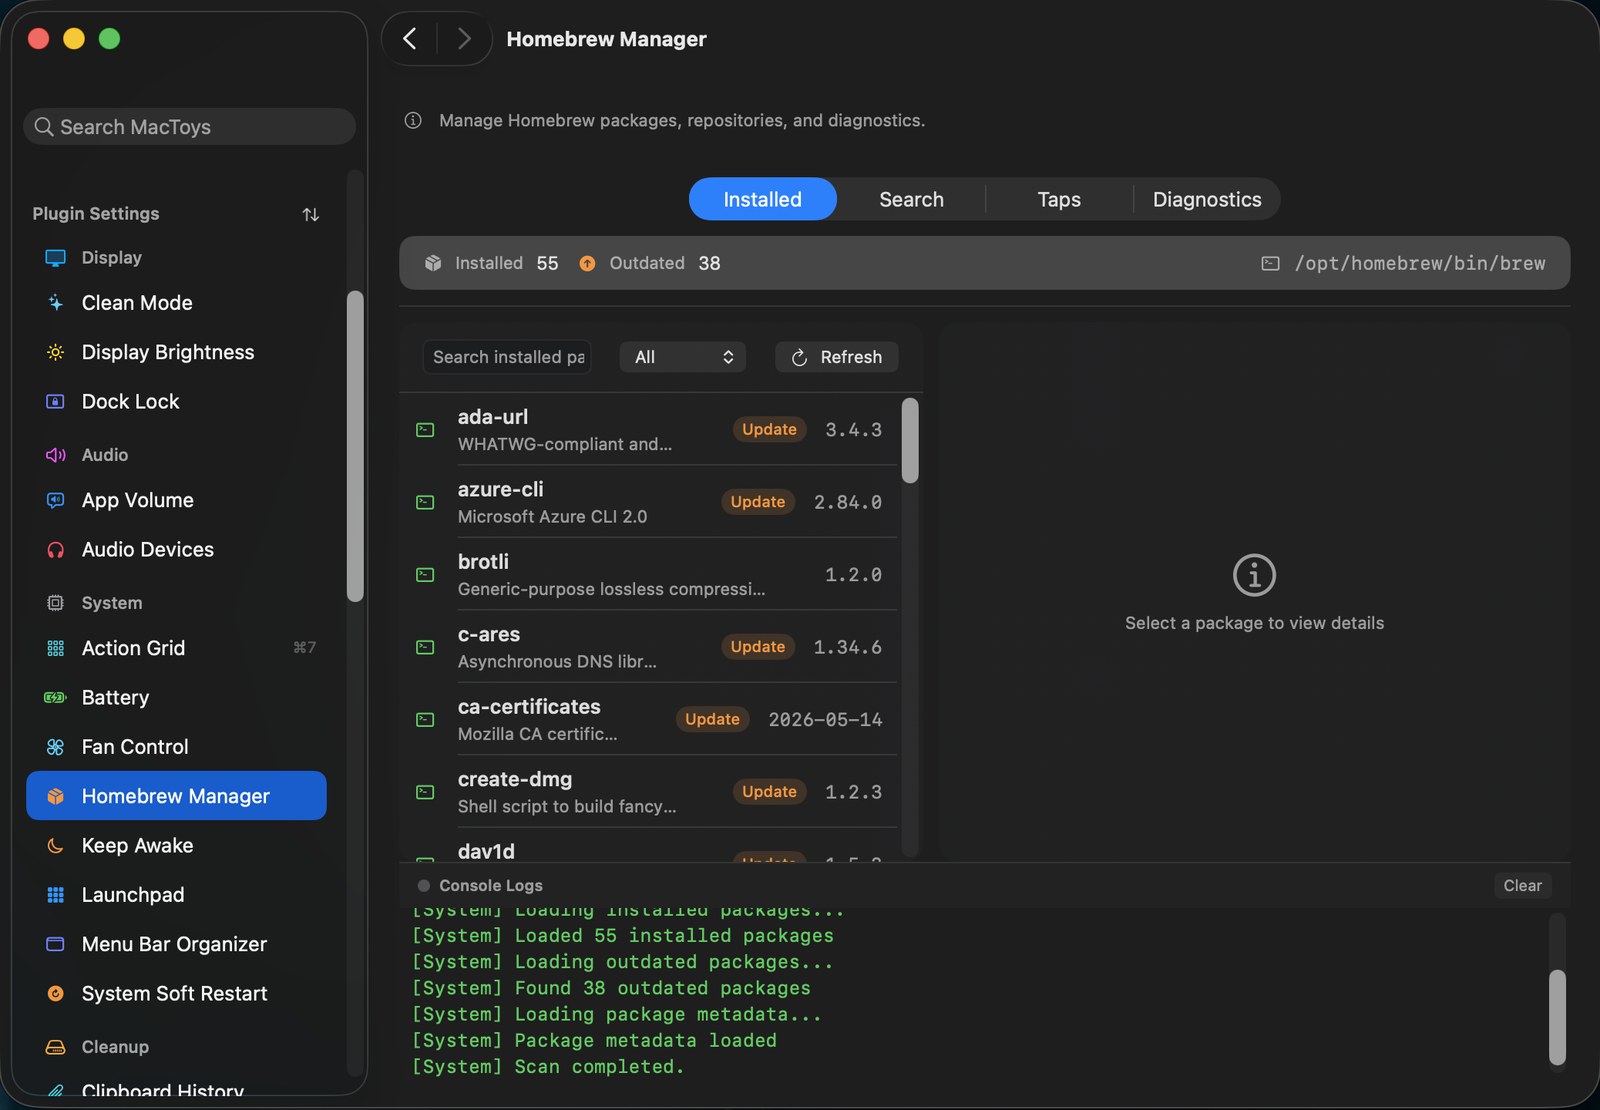The image size is (1600, 1110).
Task: Click the Search MacToys field
Action: point(189,127)
